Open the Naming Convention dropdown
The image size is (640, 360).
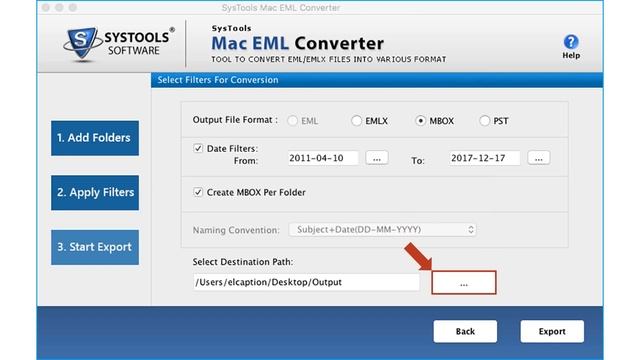[382, 229]
